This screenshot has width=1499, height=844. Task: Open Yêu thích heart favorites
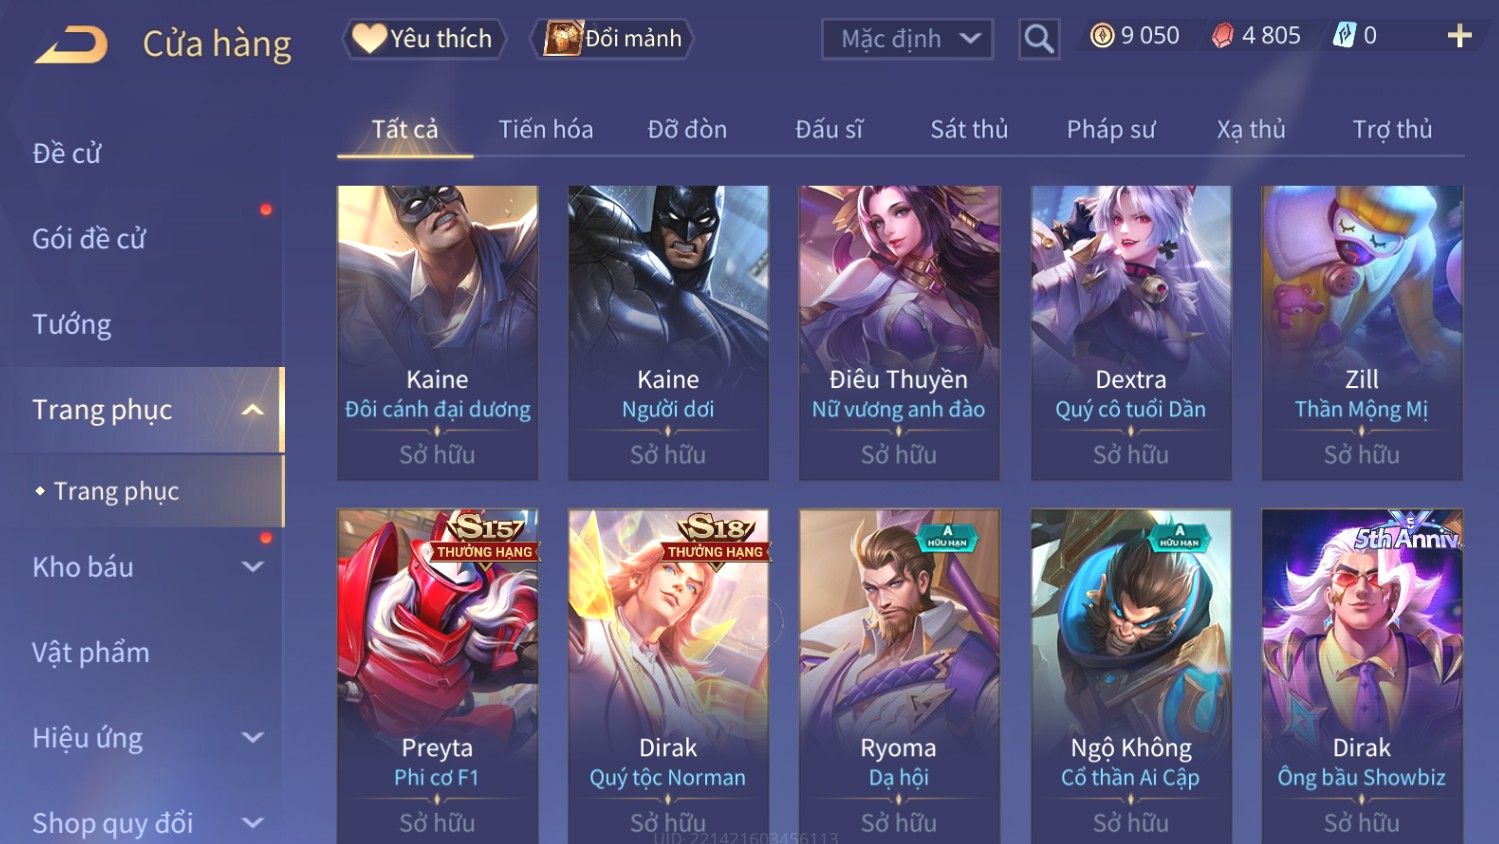tap(424, 39)
